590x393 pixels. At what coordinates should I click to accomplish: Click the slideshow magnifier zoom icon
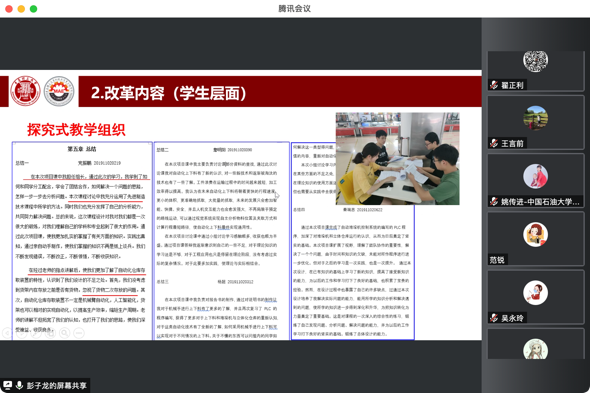point(64,333)
